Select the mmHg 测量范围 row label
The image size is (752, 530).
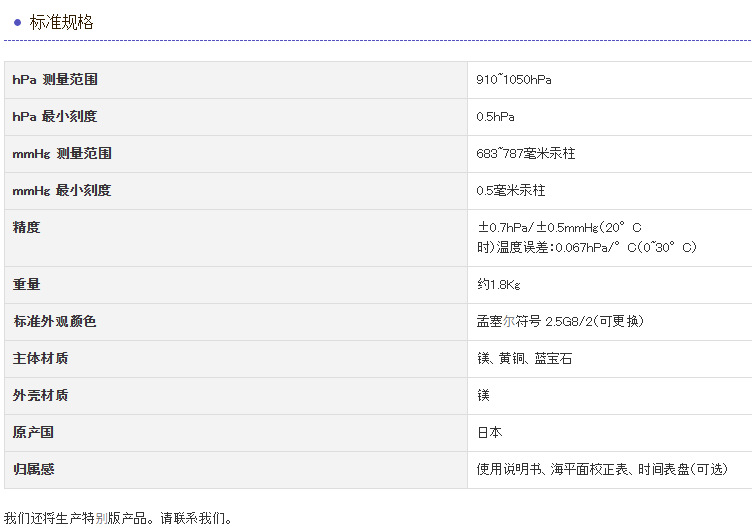click(x=62, y=153)
